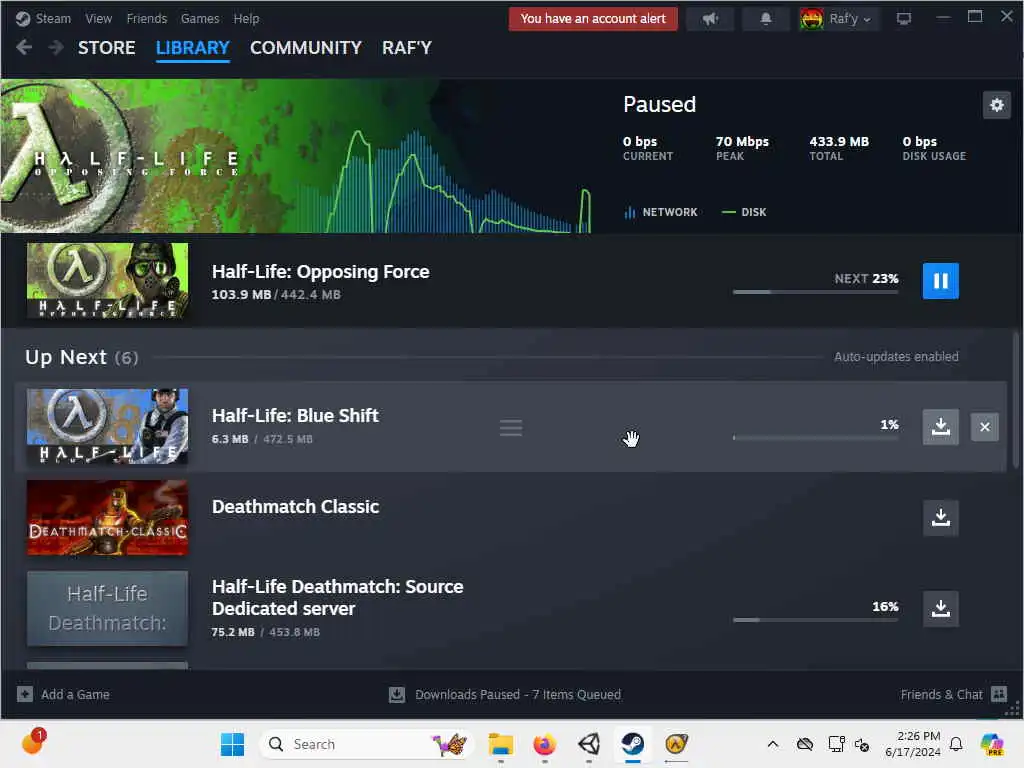The height and width of the screenshot is (768, 1024).
Task: Download Deathmatch Classic now
Action: click(x=940, y=518)
